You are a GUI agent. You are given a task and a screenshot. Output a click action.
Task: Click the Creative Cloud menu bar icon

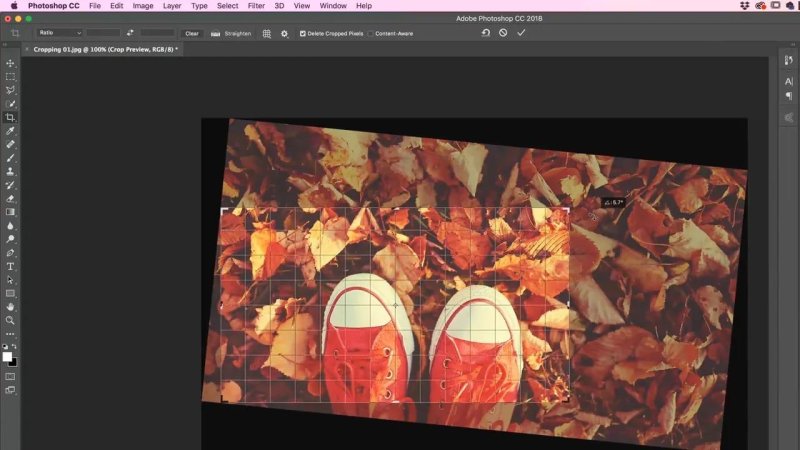[760, 6]
